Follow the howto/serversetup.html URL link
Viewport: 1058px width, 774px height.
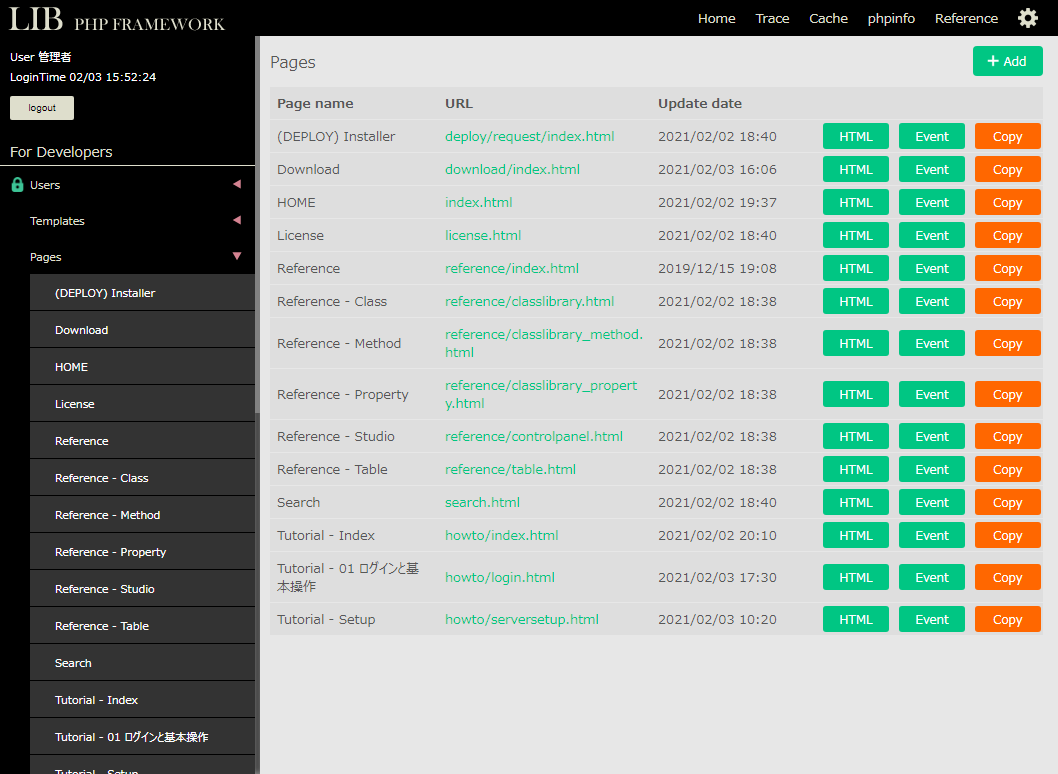pos(521,619)
